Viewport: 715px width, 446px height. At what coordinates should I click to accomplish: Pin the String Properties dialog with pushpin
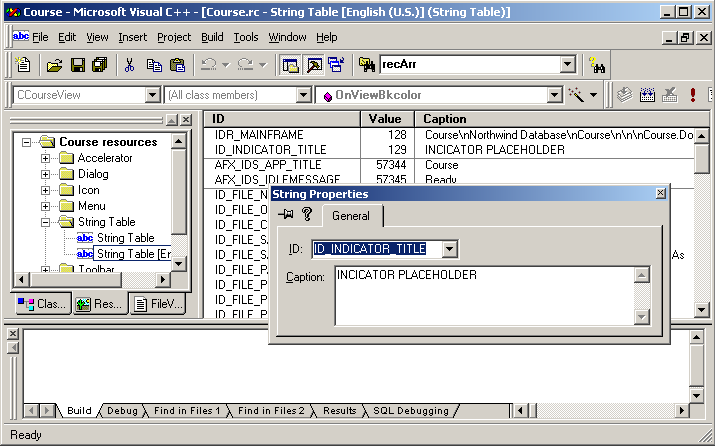pos(286,214)
